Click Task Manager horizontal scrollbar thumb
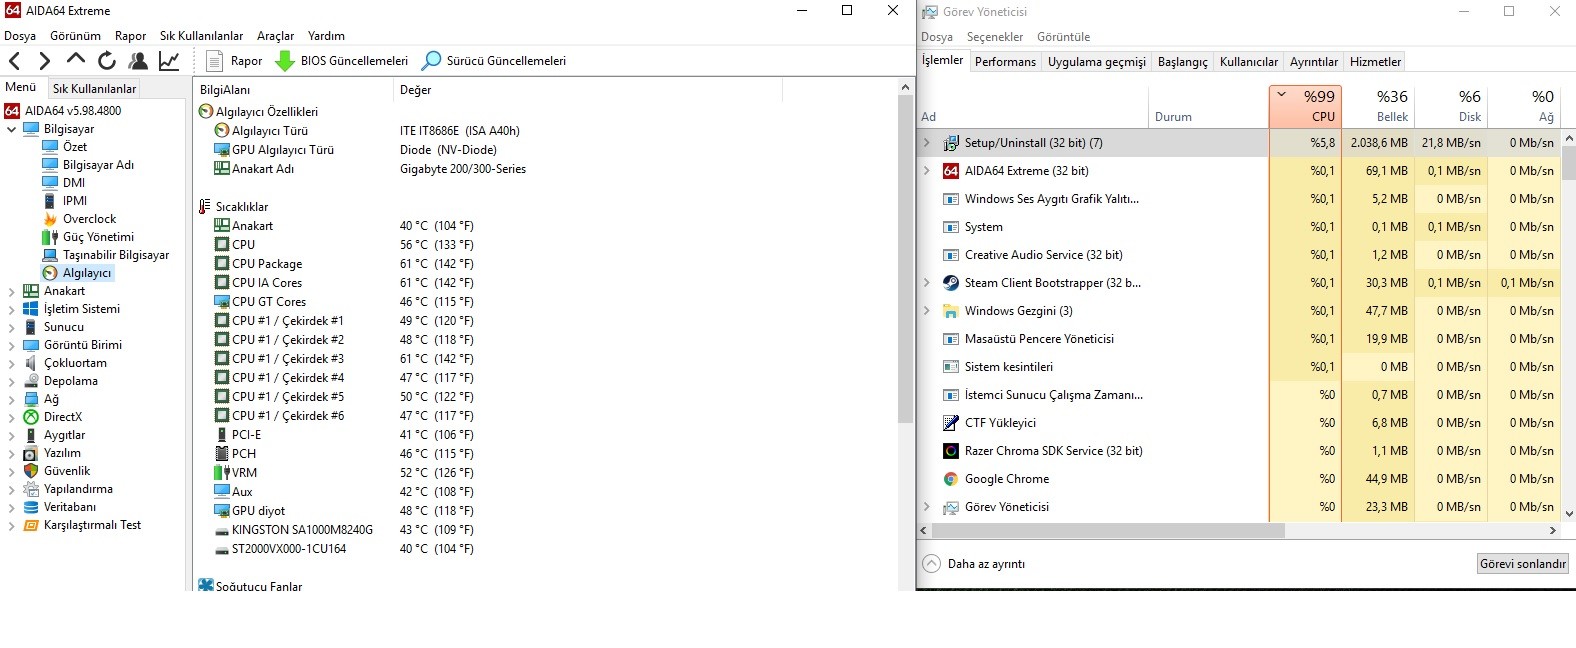 [x=1108, y=531]
